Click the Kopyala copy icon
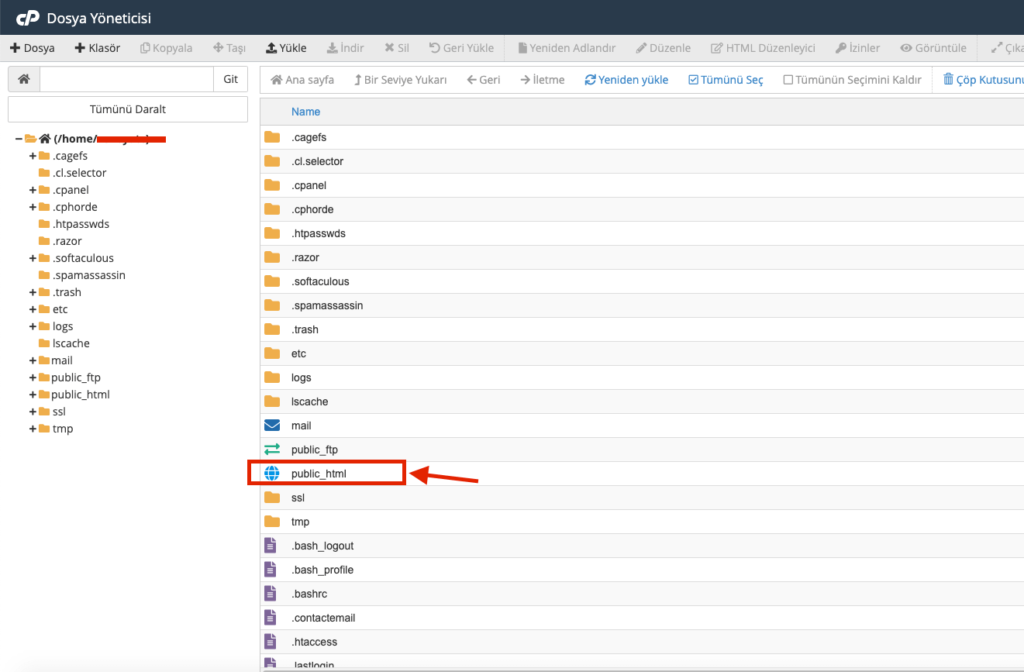Viewport: 1024px width, 672px height. pos(165,47)
